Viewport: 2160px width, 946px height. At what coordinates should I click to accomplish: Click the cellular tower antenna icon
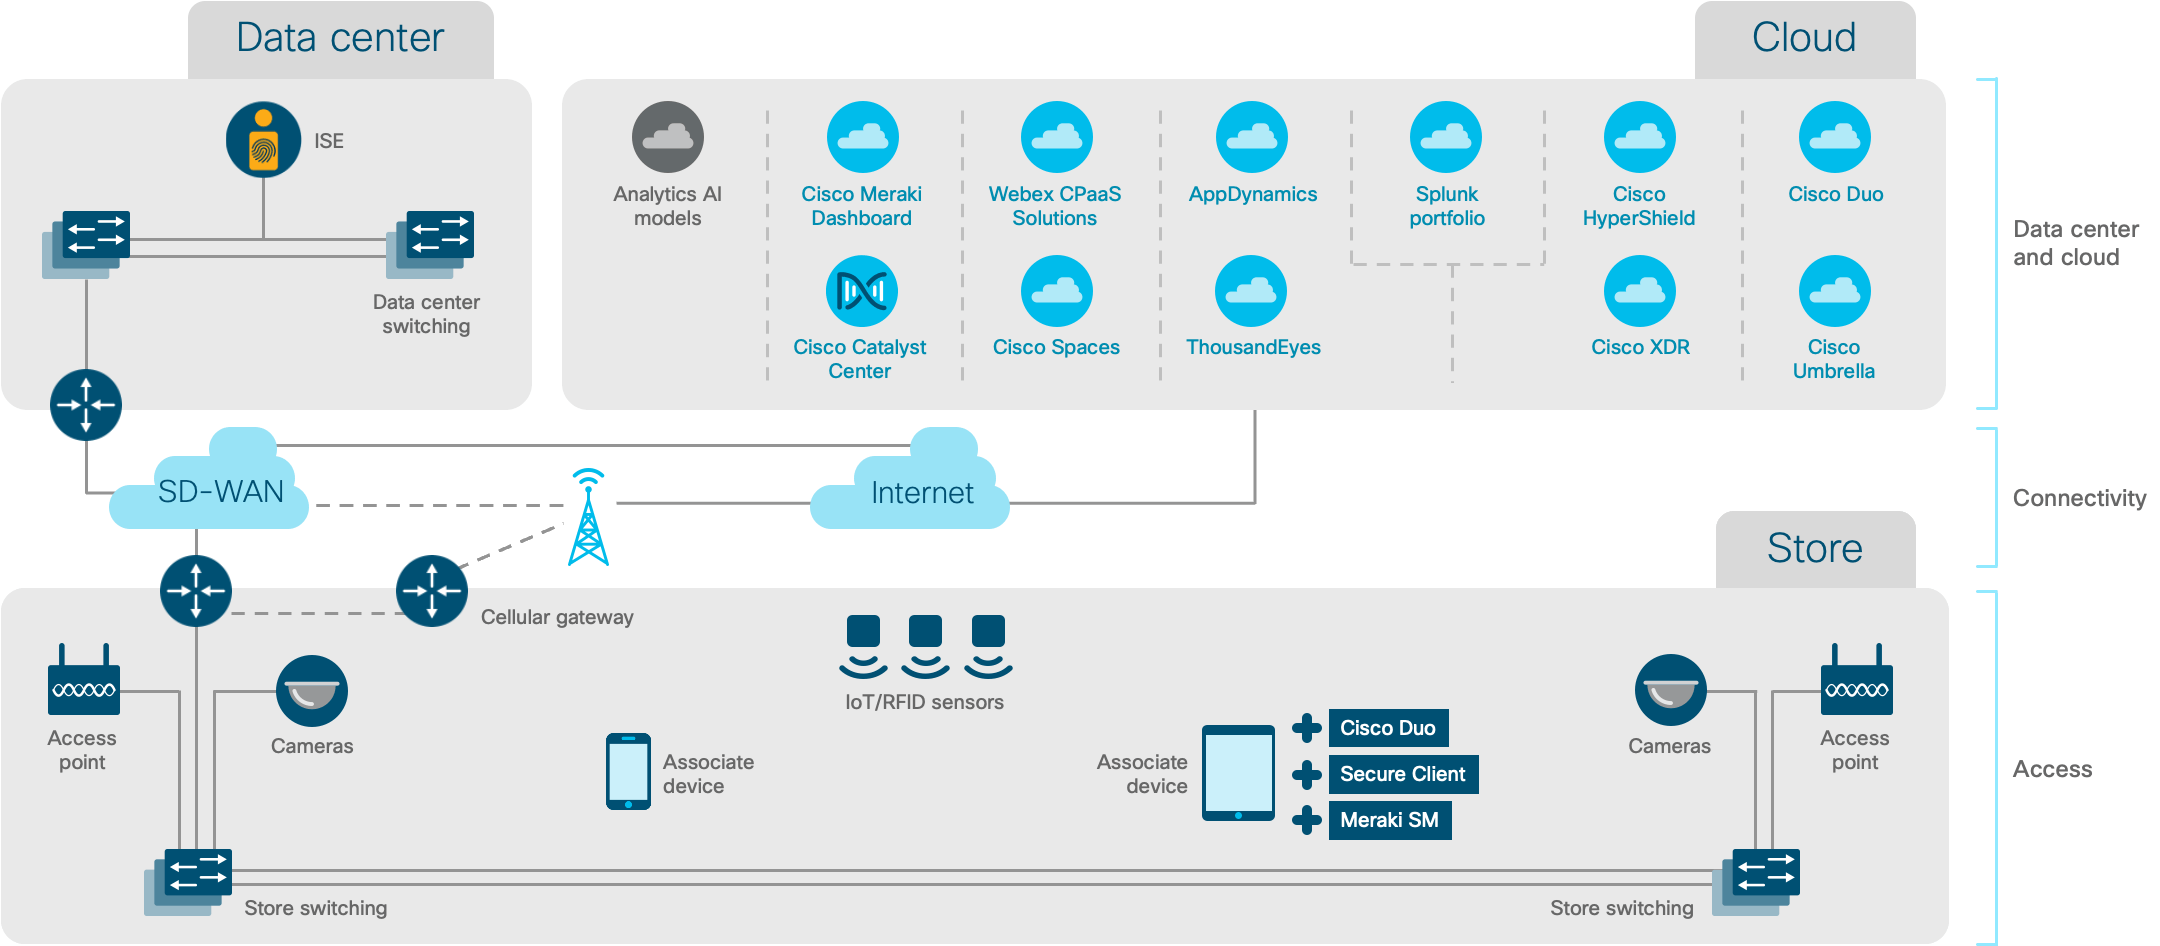(588, 516)
